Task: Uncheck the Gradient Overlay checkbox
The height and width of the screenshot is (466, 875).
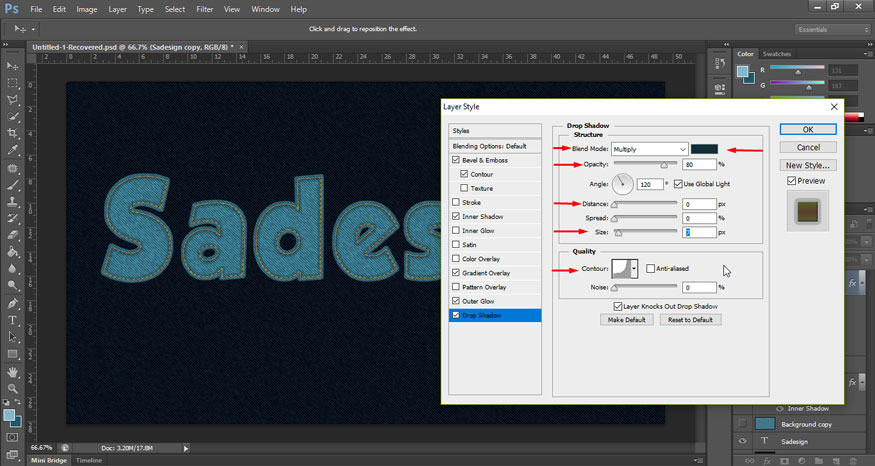Action: point(456,273)
